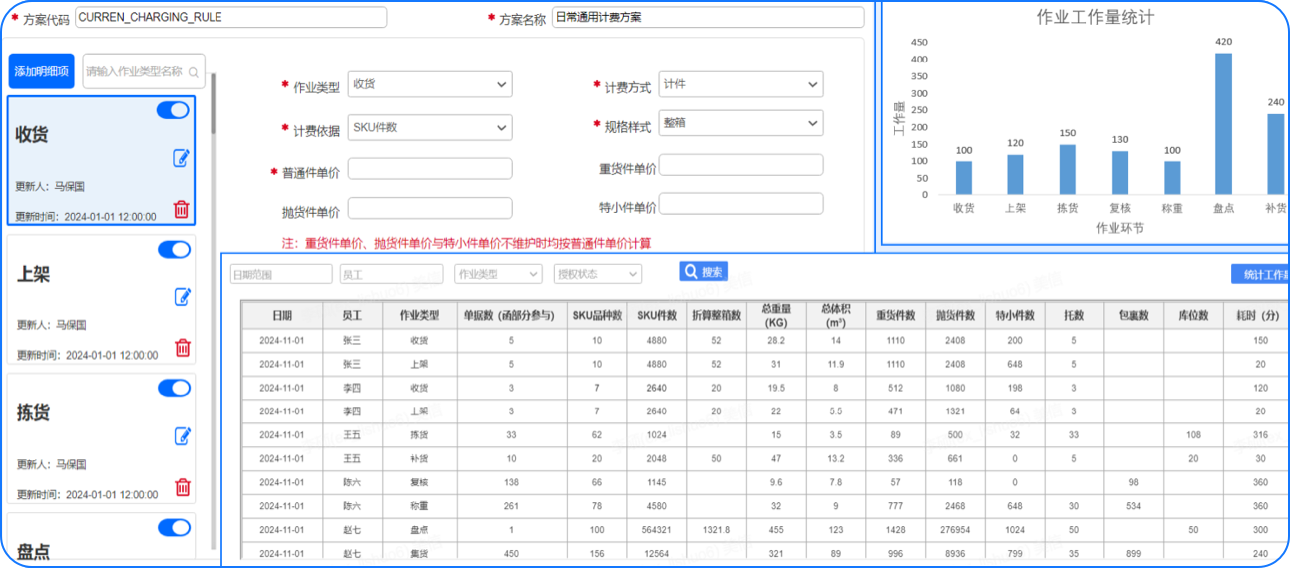Image resolution: width=1290 pixels, height=568 pixels.
Task: Click edit icon on 拣货 card
Action: (182, 436)
